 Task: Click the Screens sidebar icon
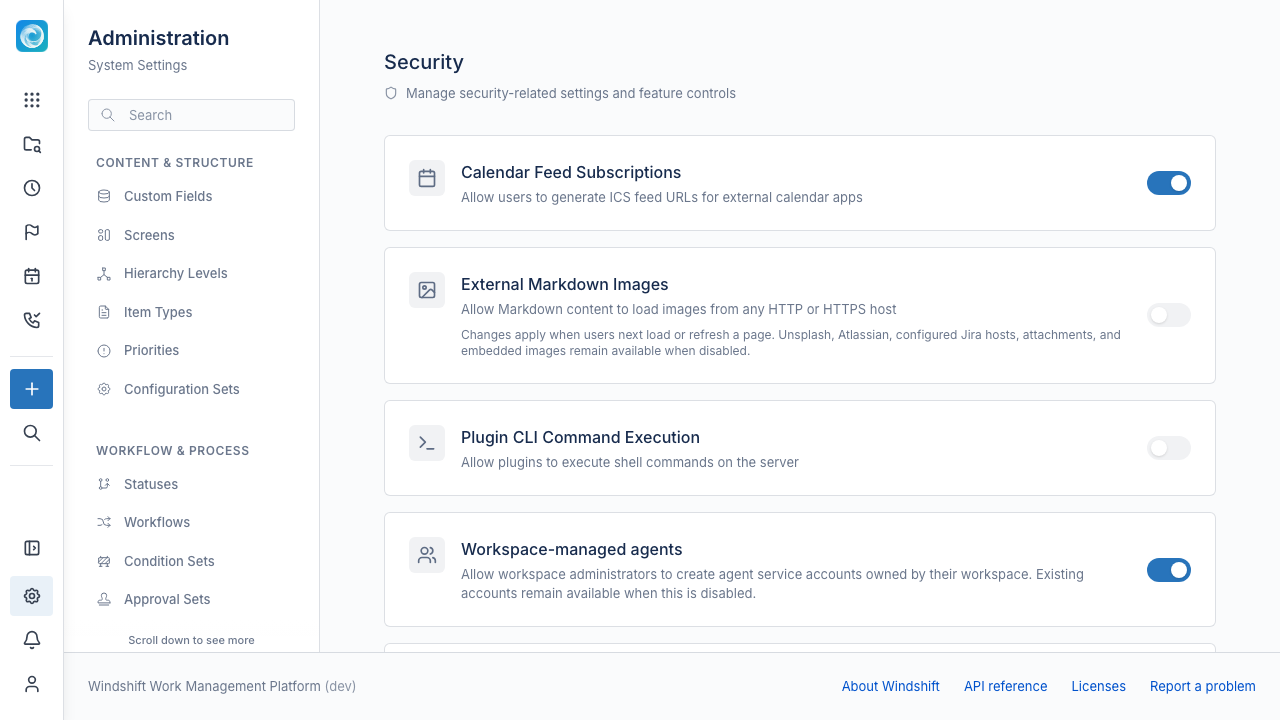[104, 235]
